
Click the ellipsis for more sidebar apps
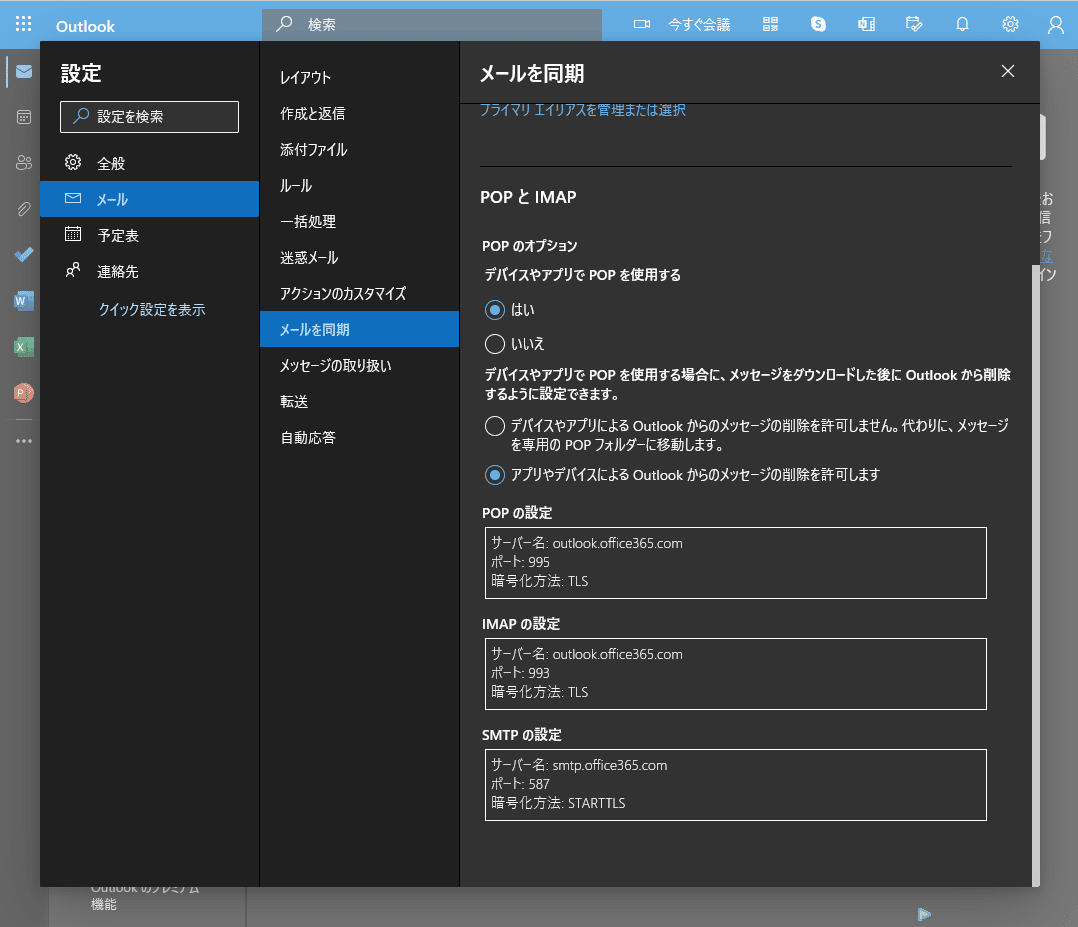23,440
